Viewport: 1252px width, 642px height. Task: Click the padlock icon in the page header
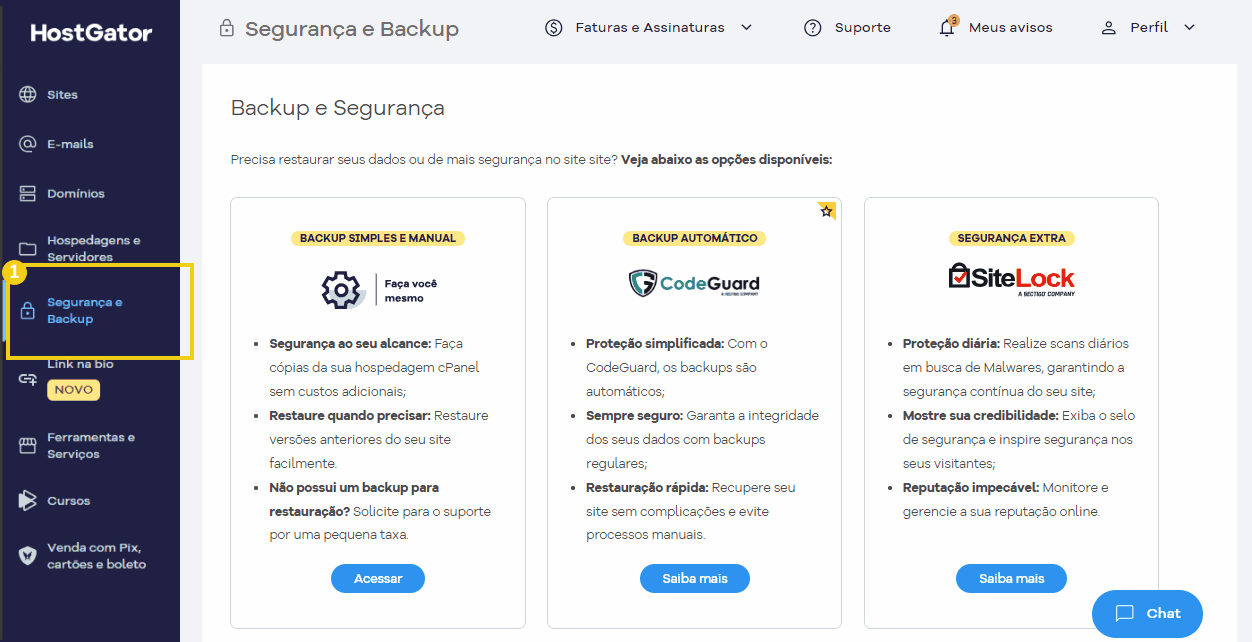pyautogui.click(x=227, y=28)
